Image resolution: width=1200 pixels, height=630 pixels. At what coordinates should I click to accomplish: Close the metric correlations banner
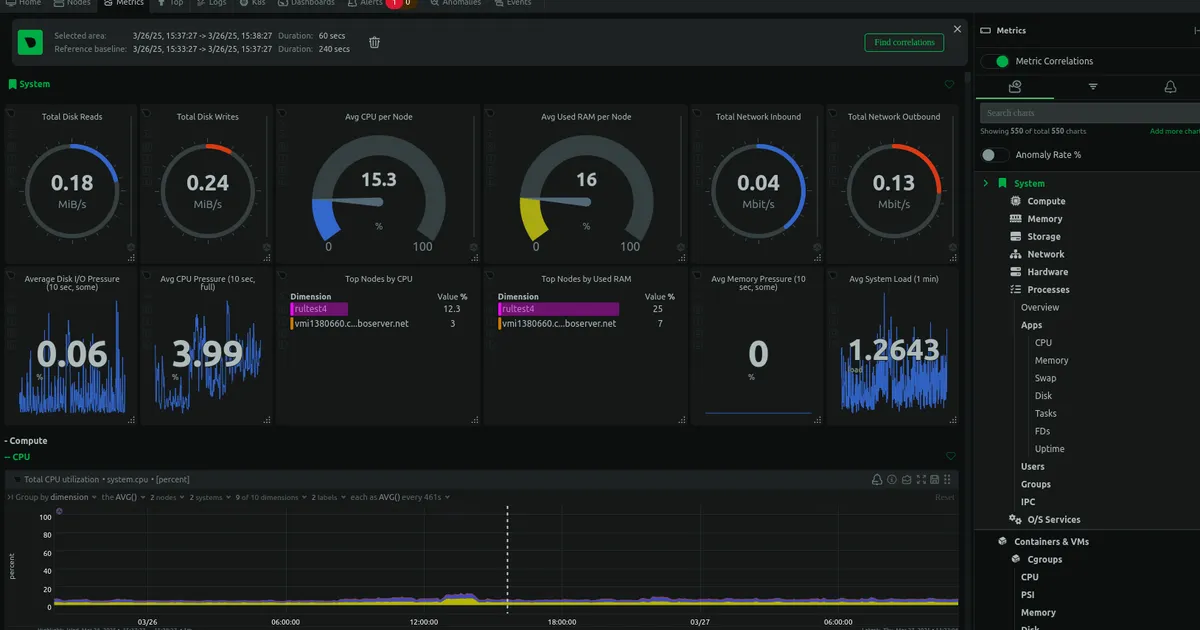[x=957, y=30]
